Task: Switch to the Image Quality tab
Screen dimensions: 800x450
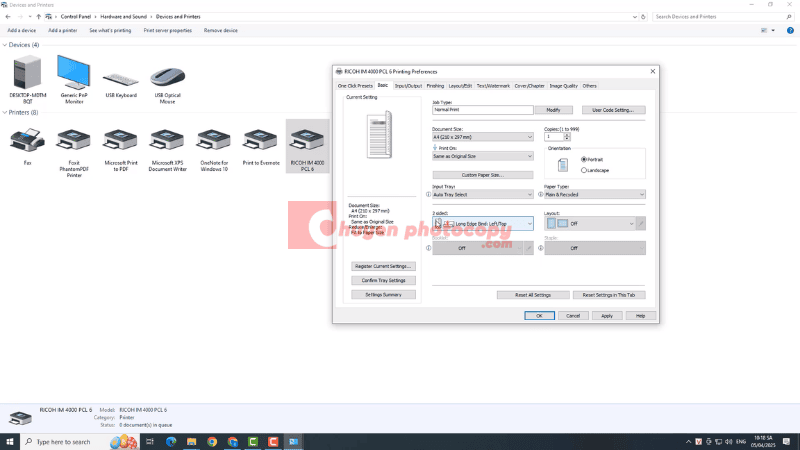Action: tap(563, 86)
